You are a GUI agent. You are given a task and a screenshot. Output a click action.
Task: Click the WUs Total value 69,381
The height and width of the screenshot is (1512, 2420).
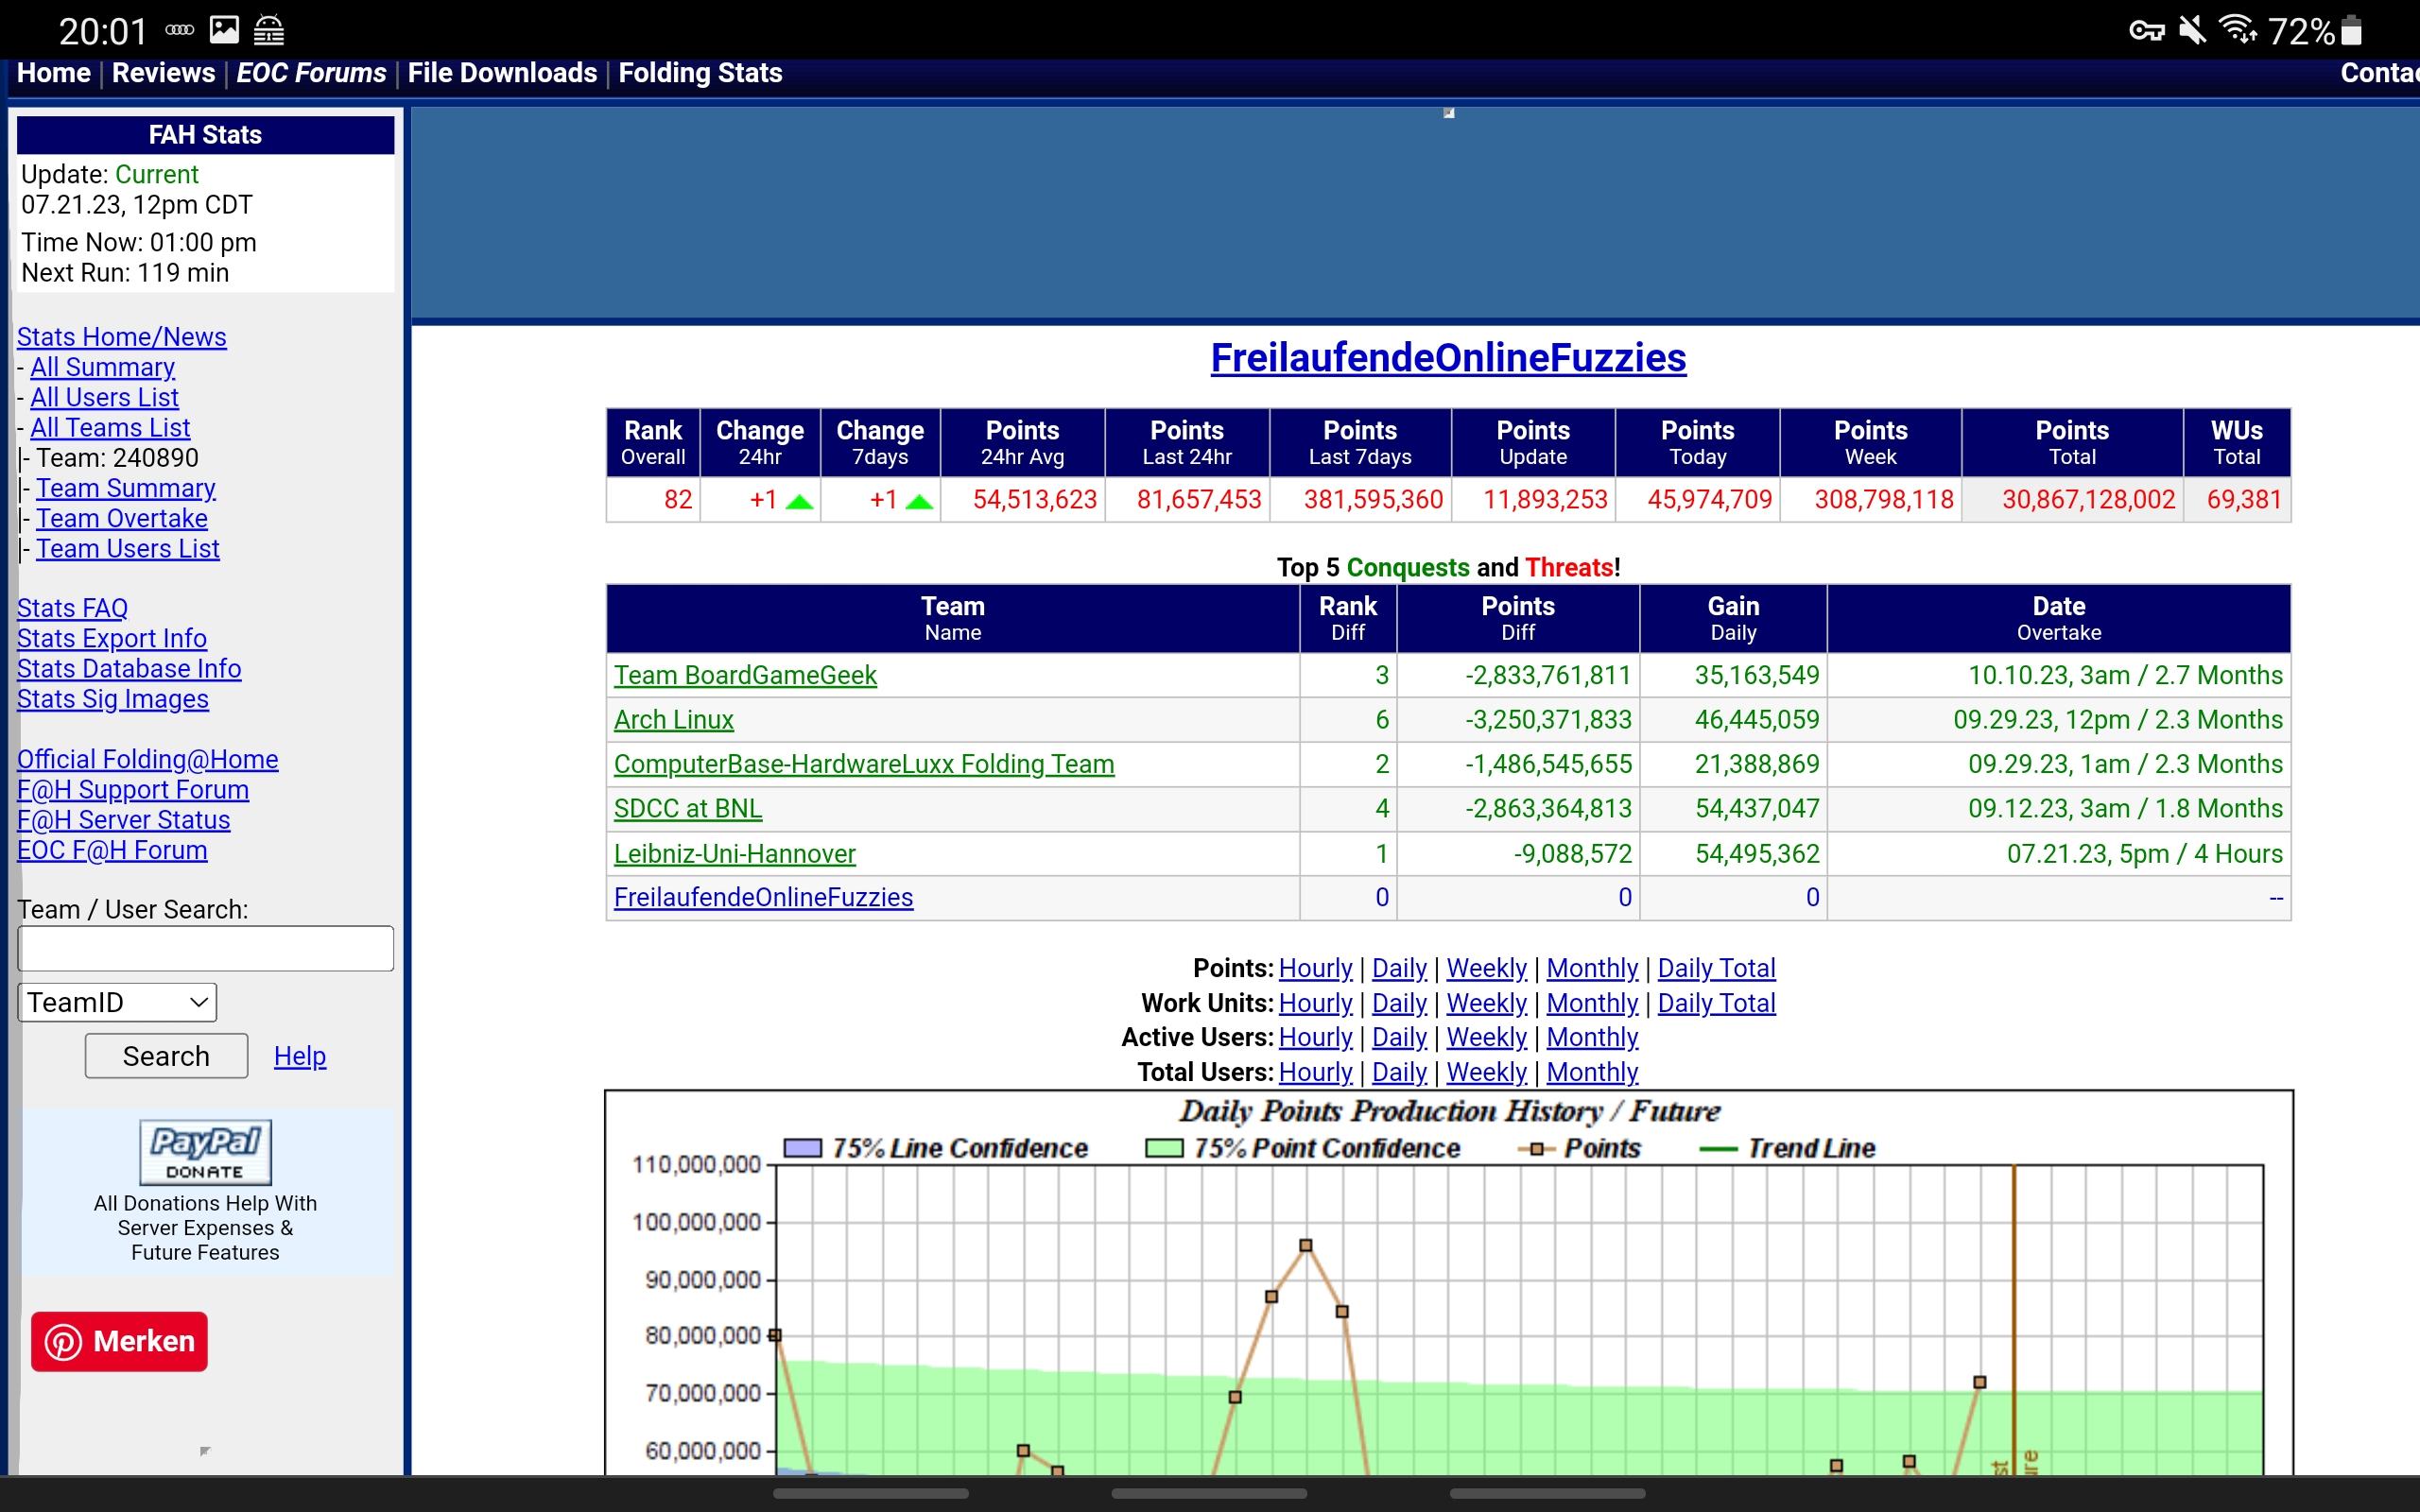pyautogui.click(x=2244, y=499)
